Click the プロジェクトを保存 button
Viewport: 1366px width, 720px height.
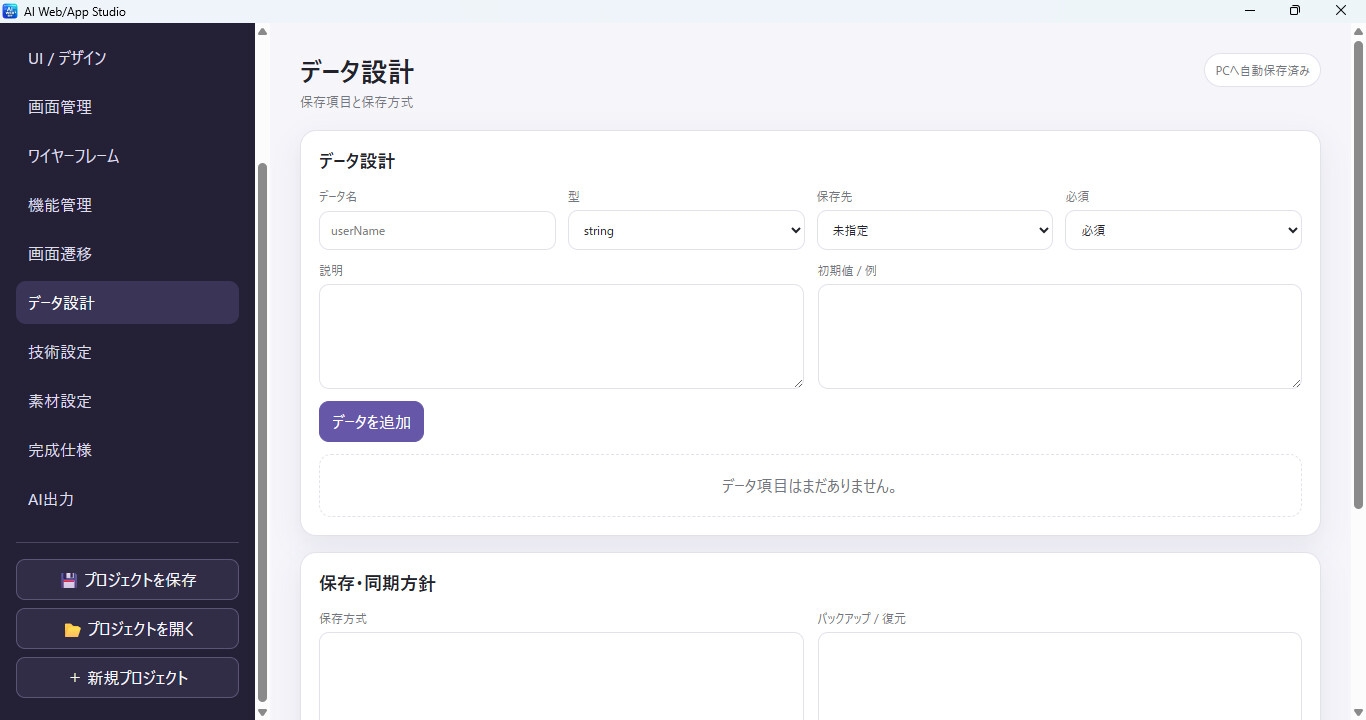[x=127, y=580]
